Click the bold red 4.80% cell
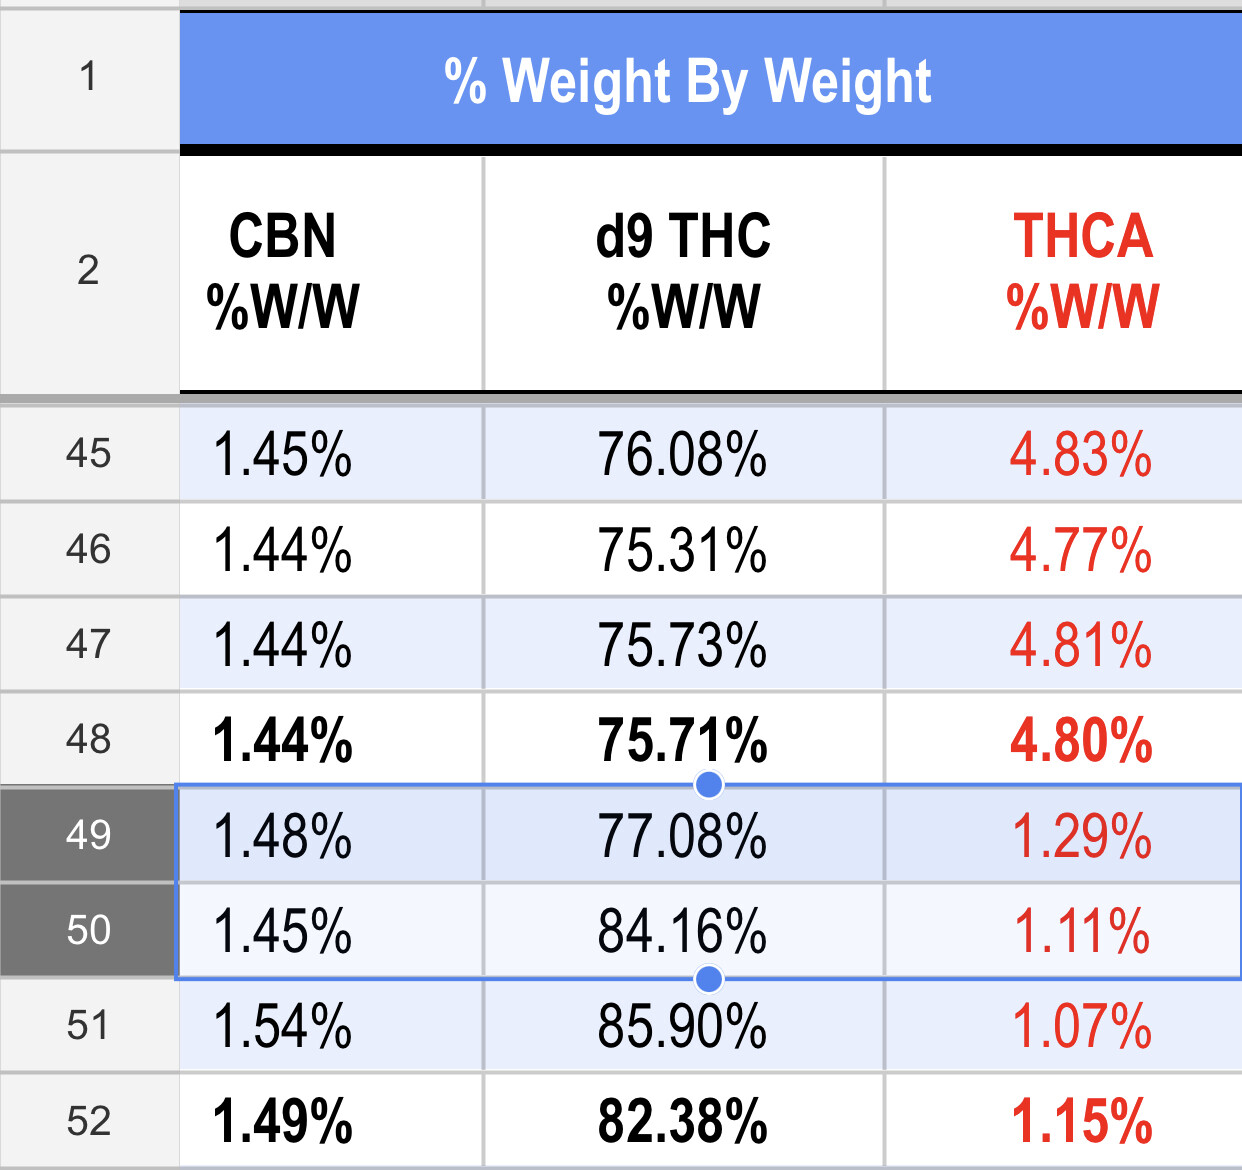The width and height of the screenshot is (1242, 1170). (x=1080, y=740)
